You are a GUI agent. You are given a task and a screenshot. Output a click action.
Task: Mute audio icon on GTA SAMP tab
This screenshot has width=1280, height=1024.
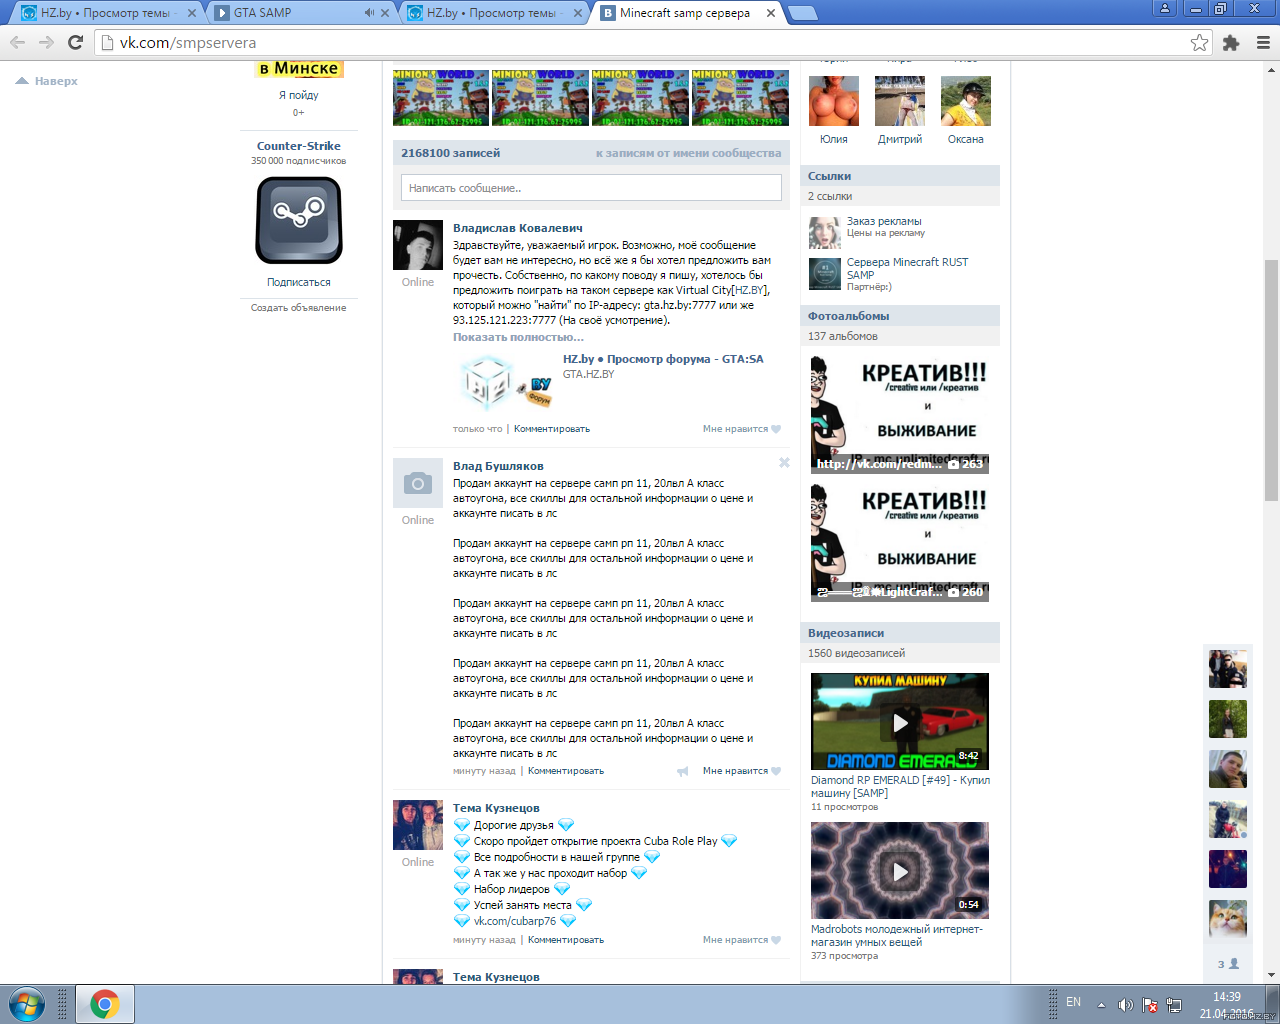pyautogui.click(x=369, y=13)
